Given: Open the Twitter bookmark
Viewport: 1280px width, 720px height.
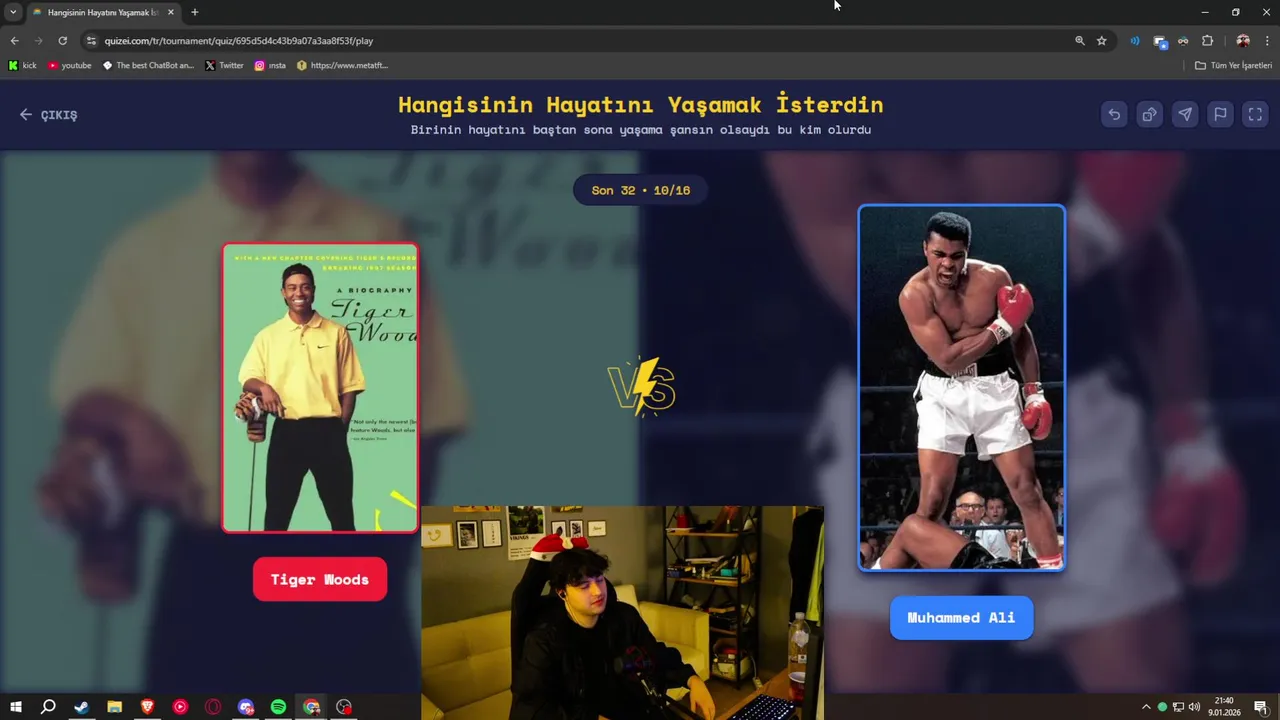Looking at the screenshot, I should point(224,65).
